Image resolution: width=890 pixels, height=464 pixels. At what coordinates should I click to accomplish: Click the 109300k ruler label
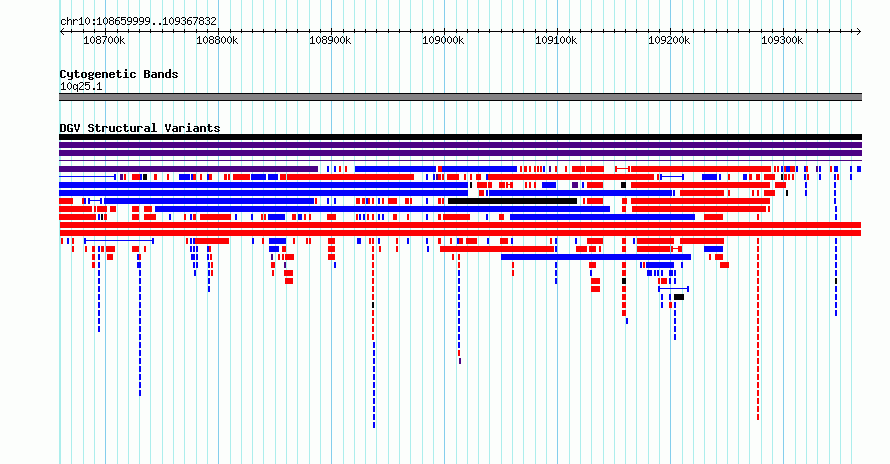coord(782,40)
